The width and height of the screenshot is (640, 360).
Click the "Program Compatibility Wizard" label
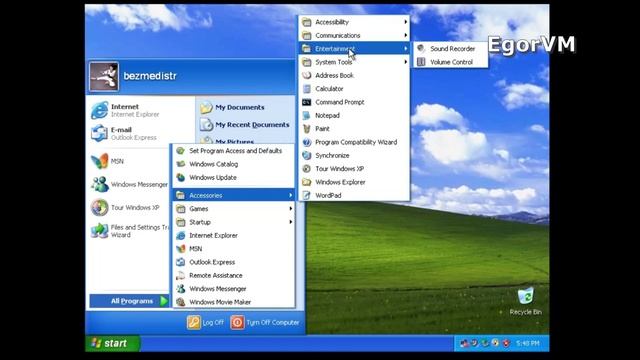click(356, 142)
